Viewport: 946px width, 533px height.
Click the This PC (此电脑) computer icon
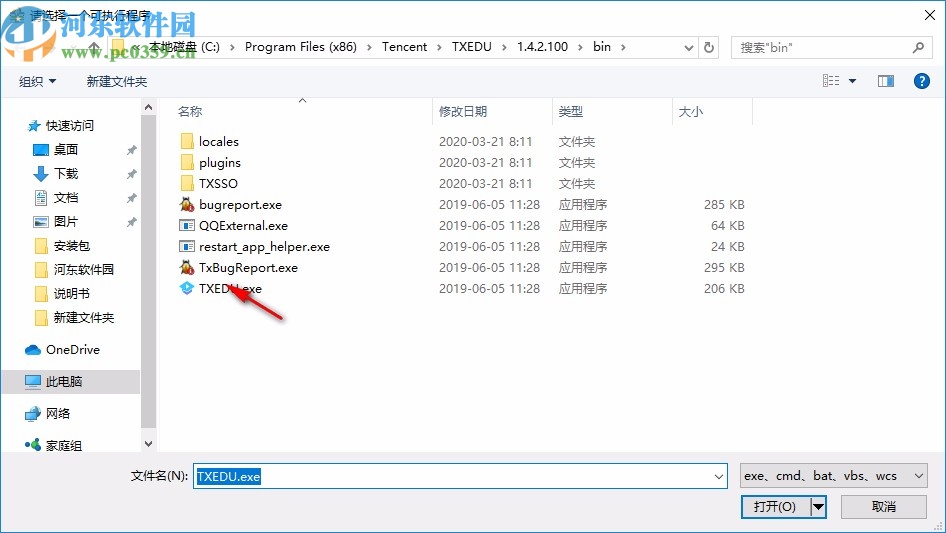[33, 381]
